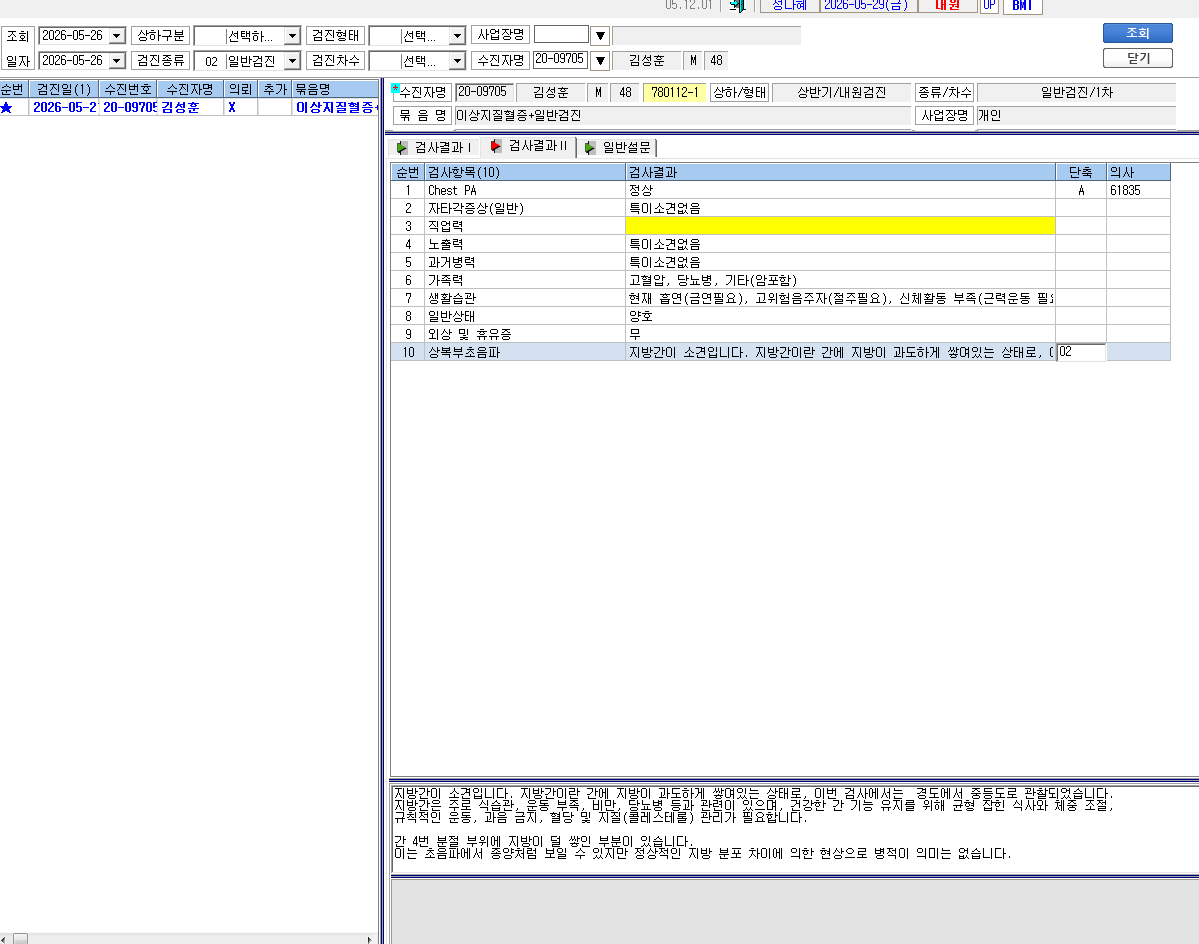Select the 검사결과II tab with red flag
1199x944 pixels.
[x=528, y=146]
